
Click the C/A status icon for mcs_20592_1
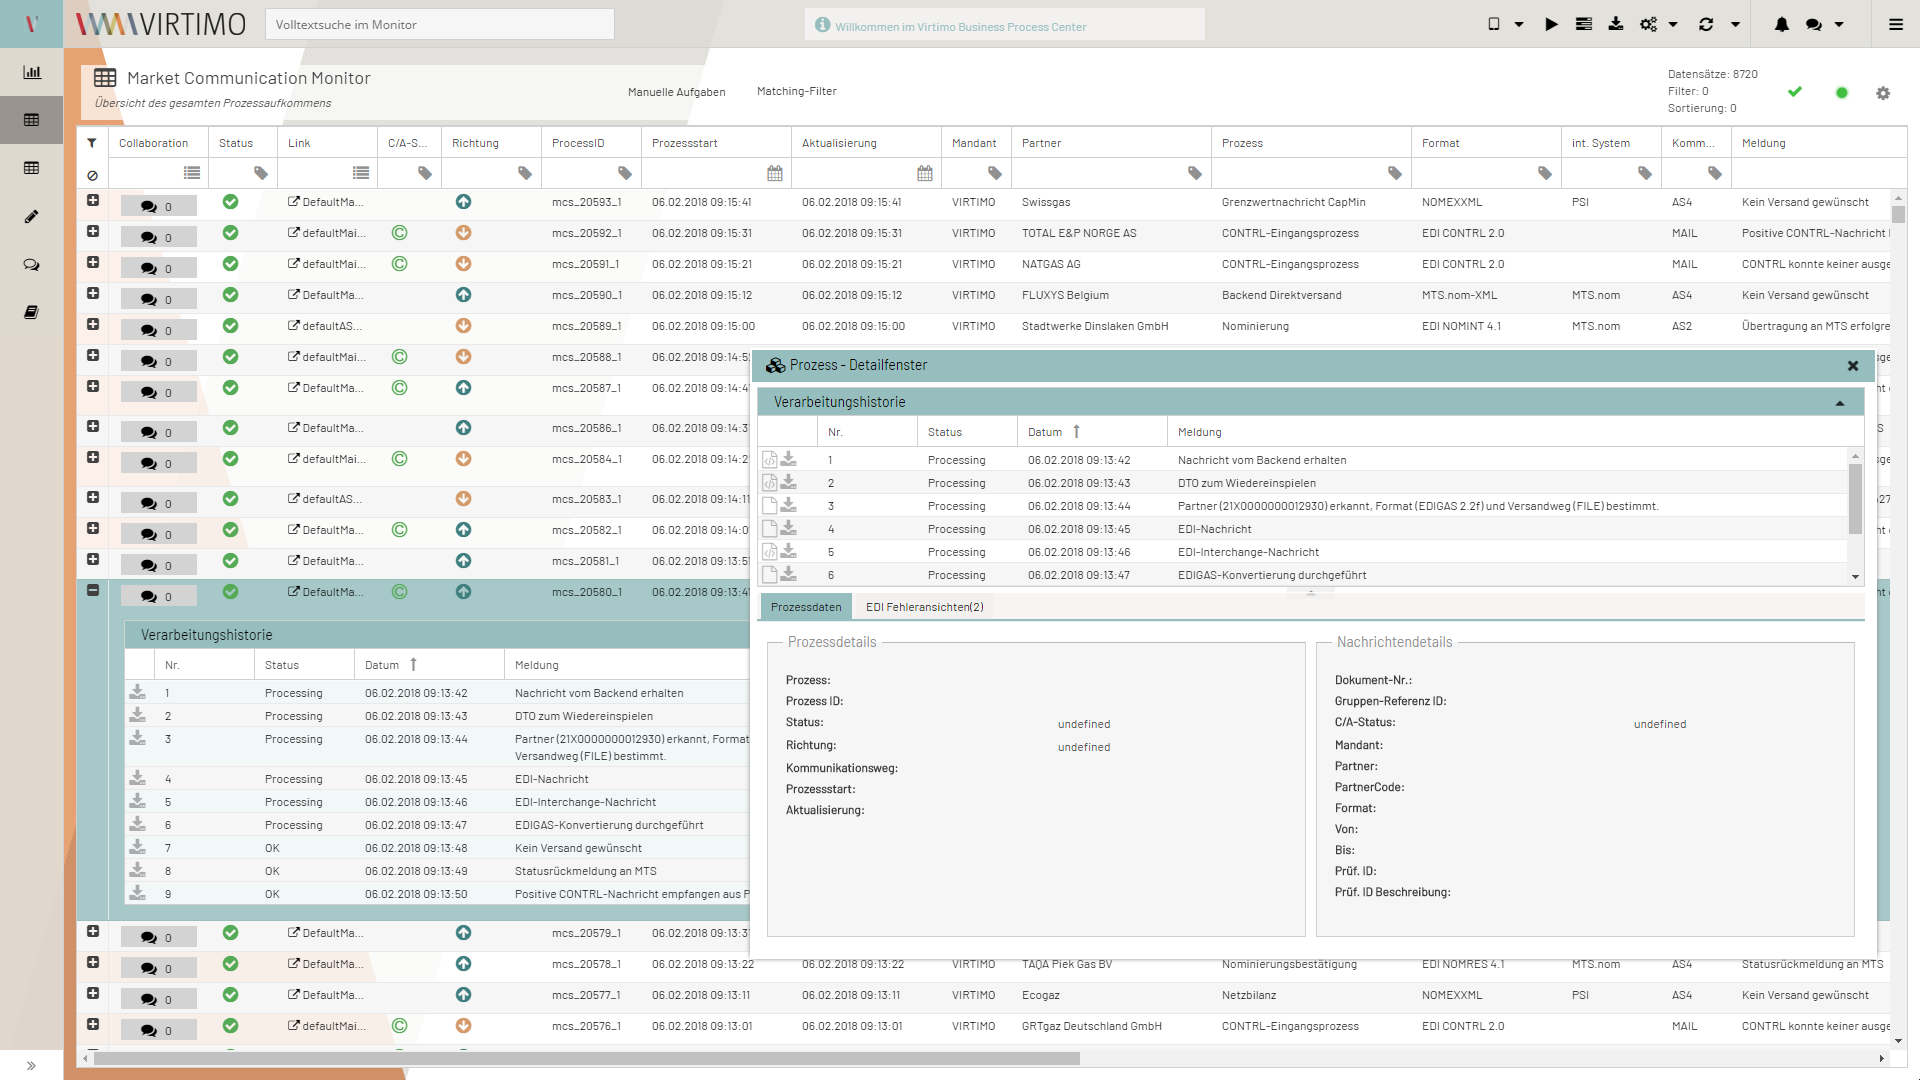tap(400, 233)
